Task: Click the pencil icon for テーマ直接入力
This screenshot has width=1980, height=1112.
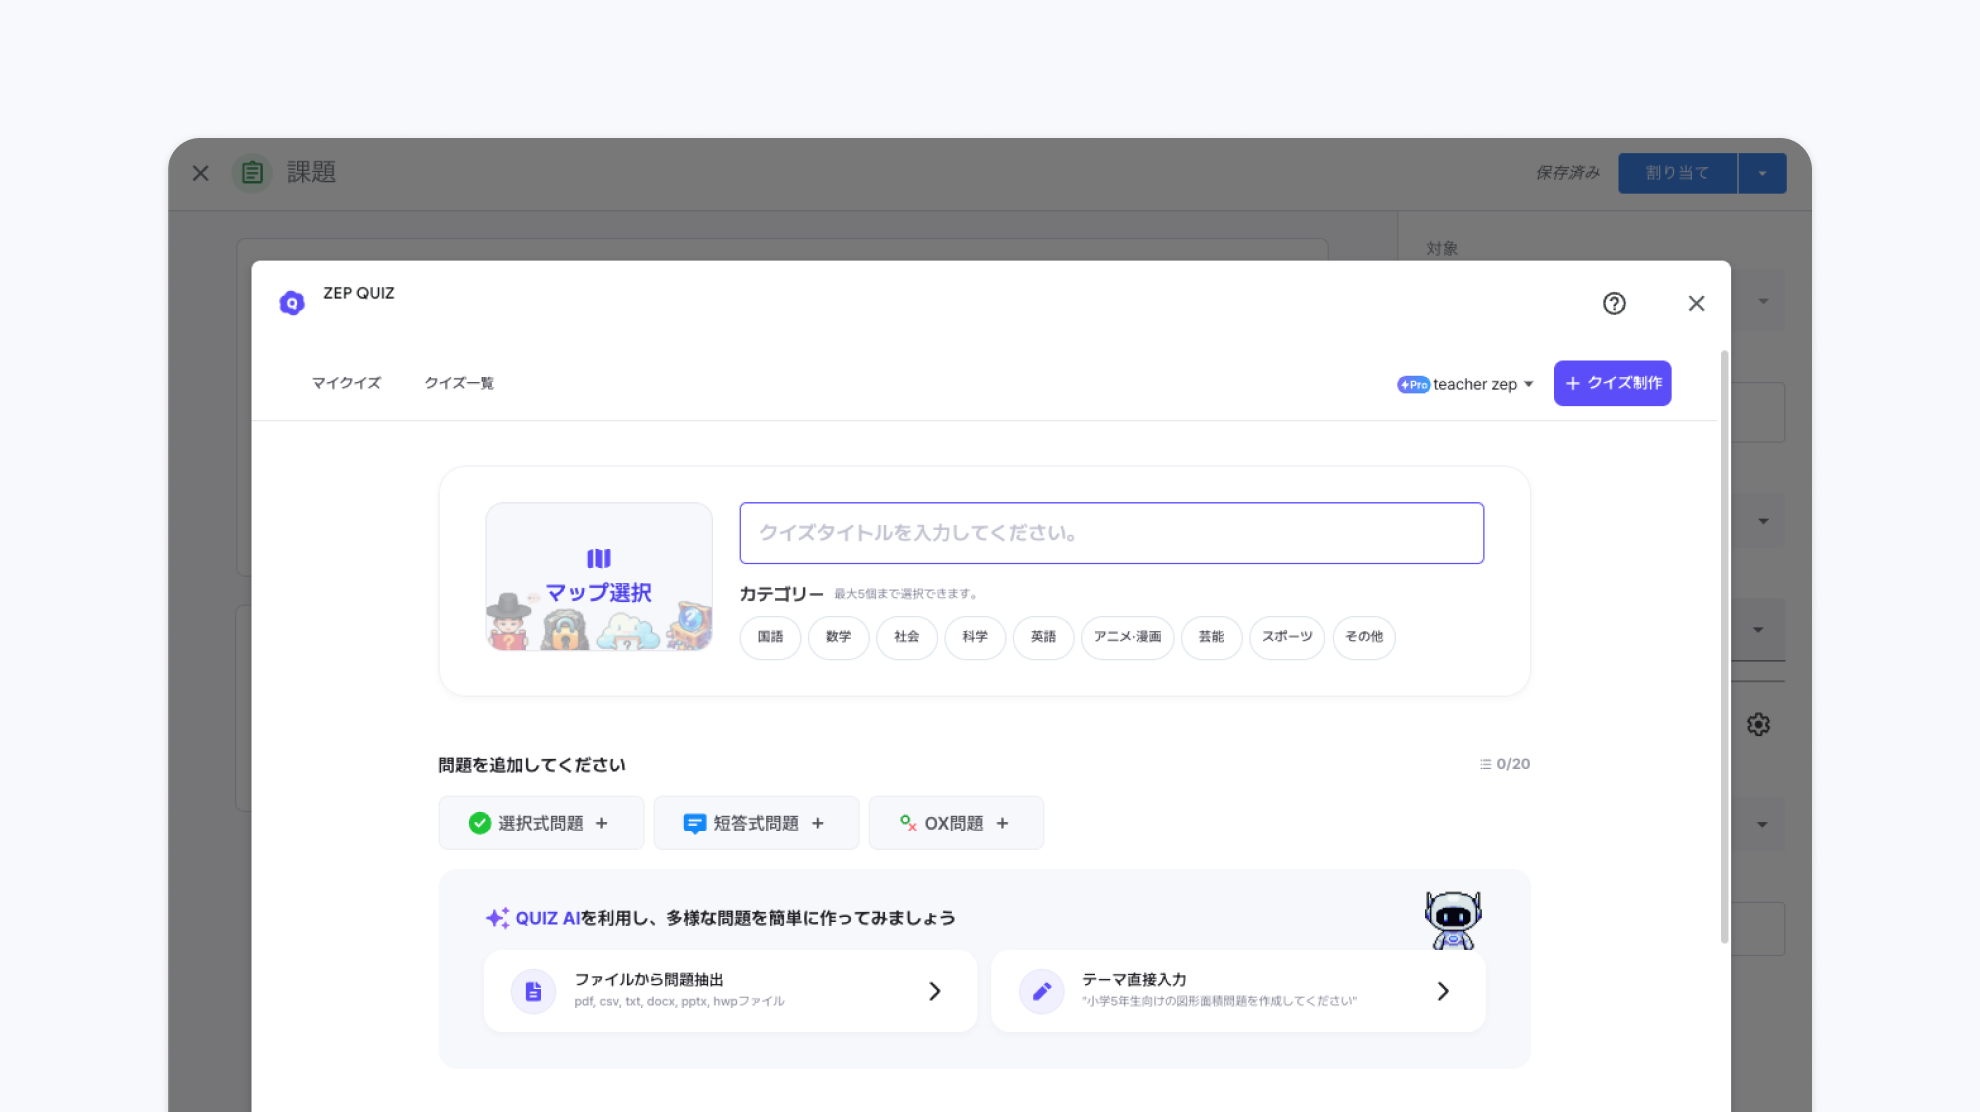Action: point(1041,991)
